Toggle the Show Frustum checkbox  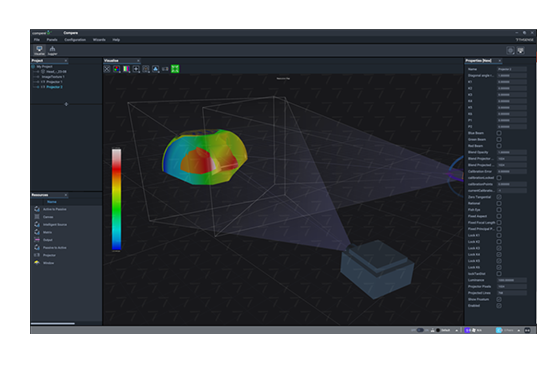(499, 299)
